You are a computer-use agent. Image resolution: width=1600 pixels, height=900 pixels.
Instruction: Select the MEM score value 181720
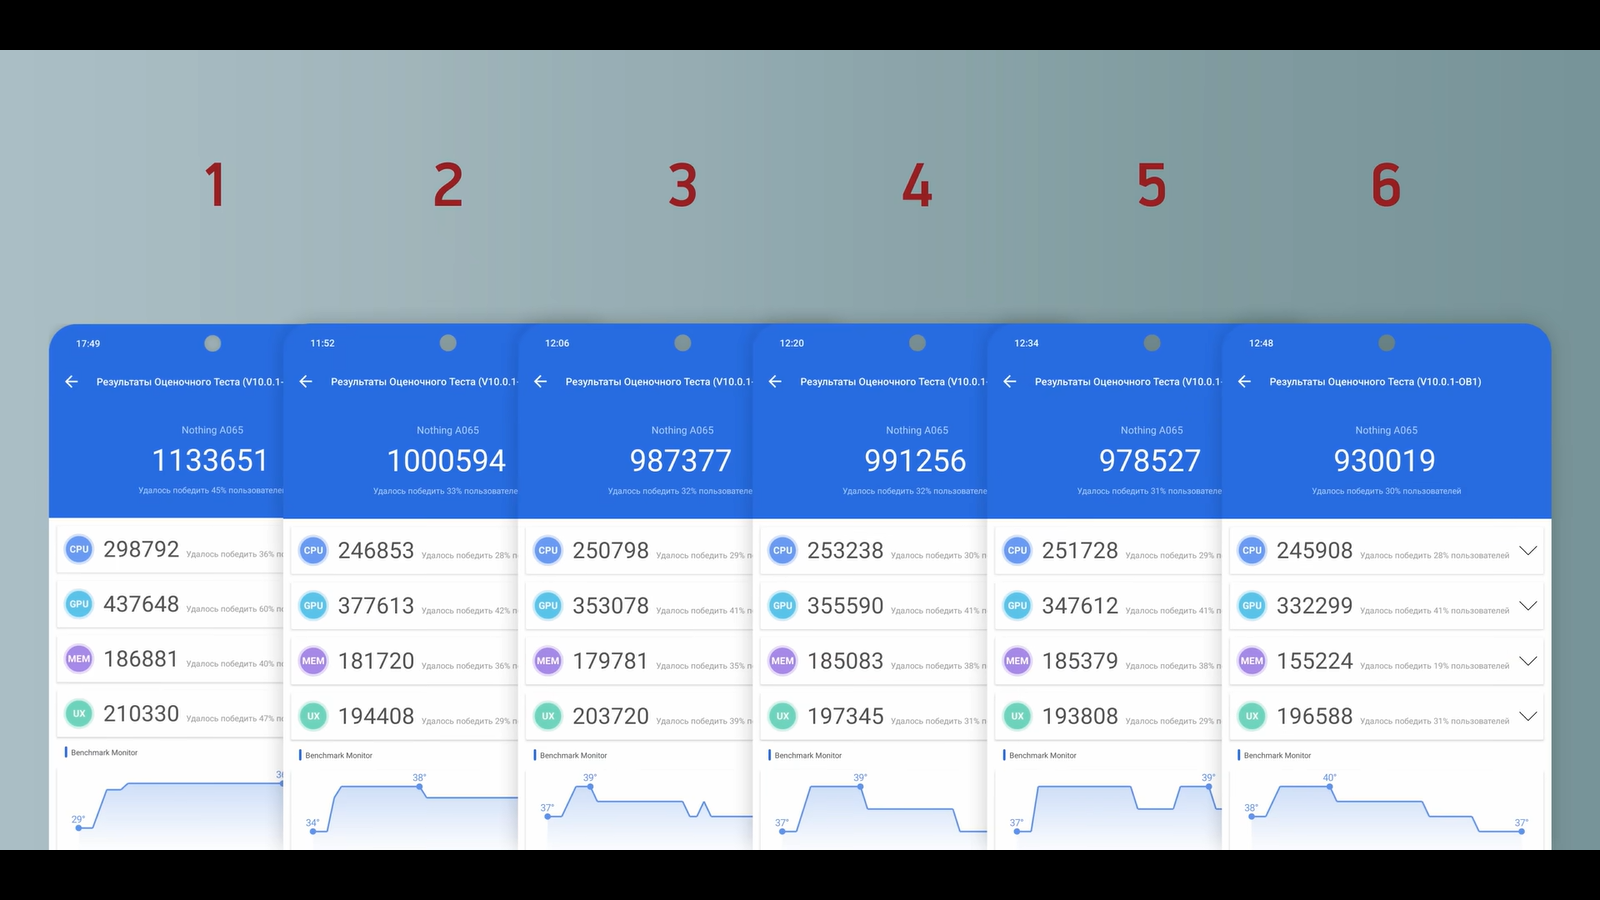376,661
